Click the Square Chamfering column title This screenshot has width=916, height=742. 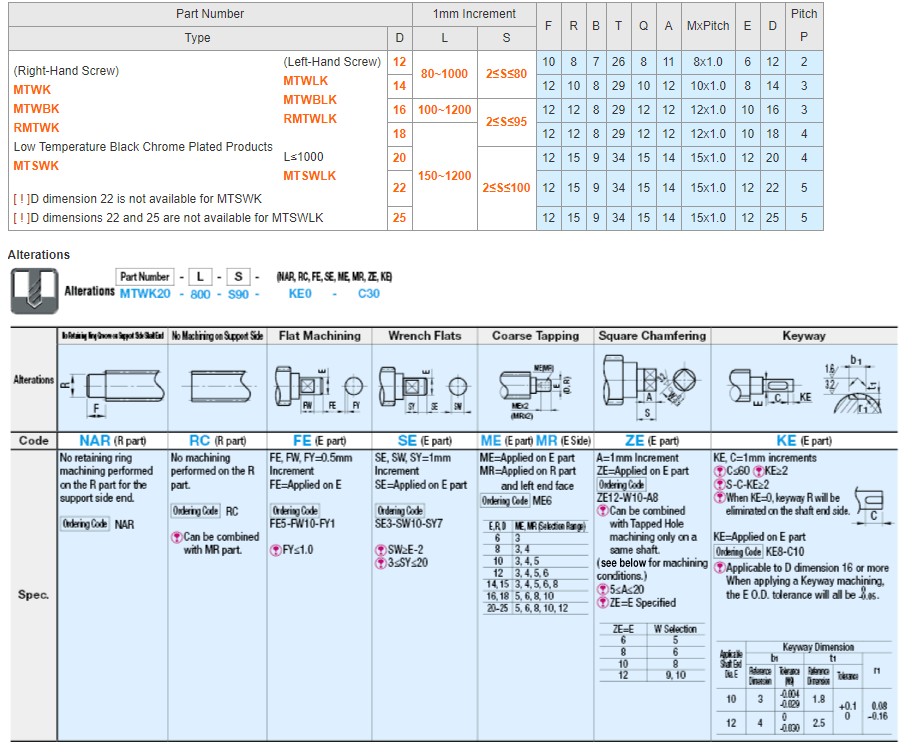653,336
